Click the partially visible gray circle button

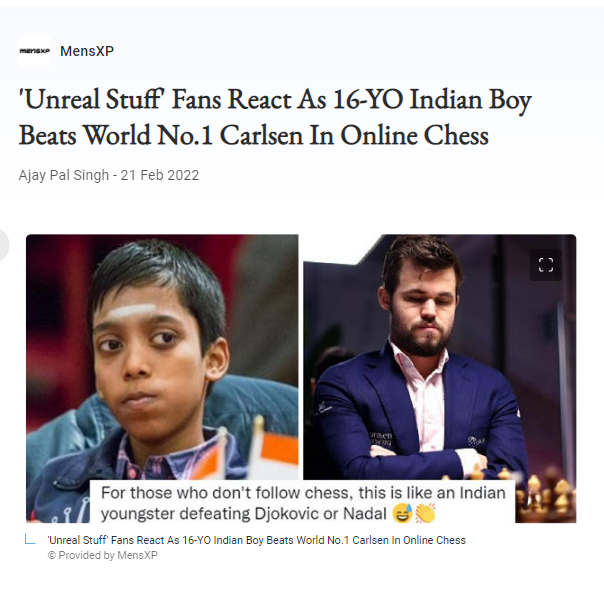[4, 245]
